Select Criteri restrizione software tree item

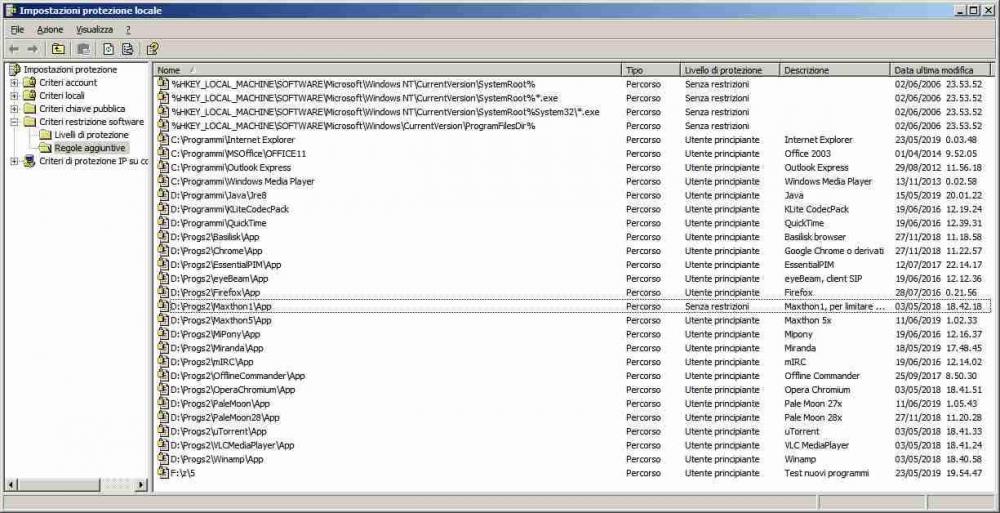(x=91, y=122)
